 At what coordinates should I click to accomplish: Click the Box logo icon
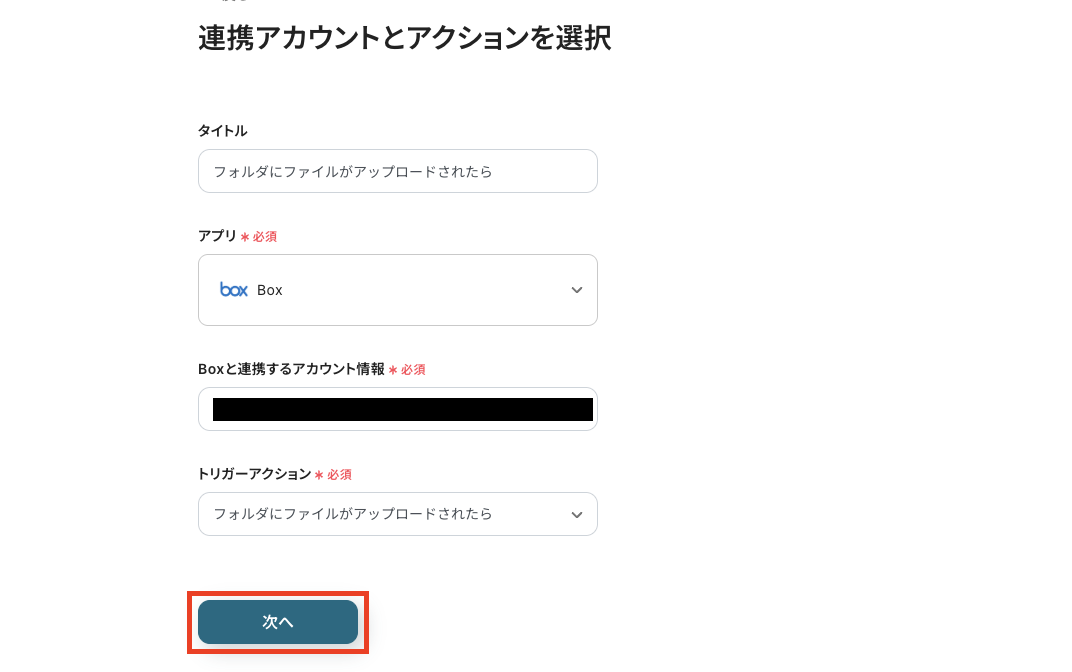[233, 290]
